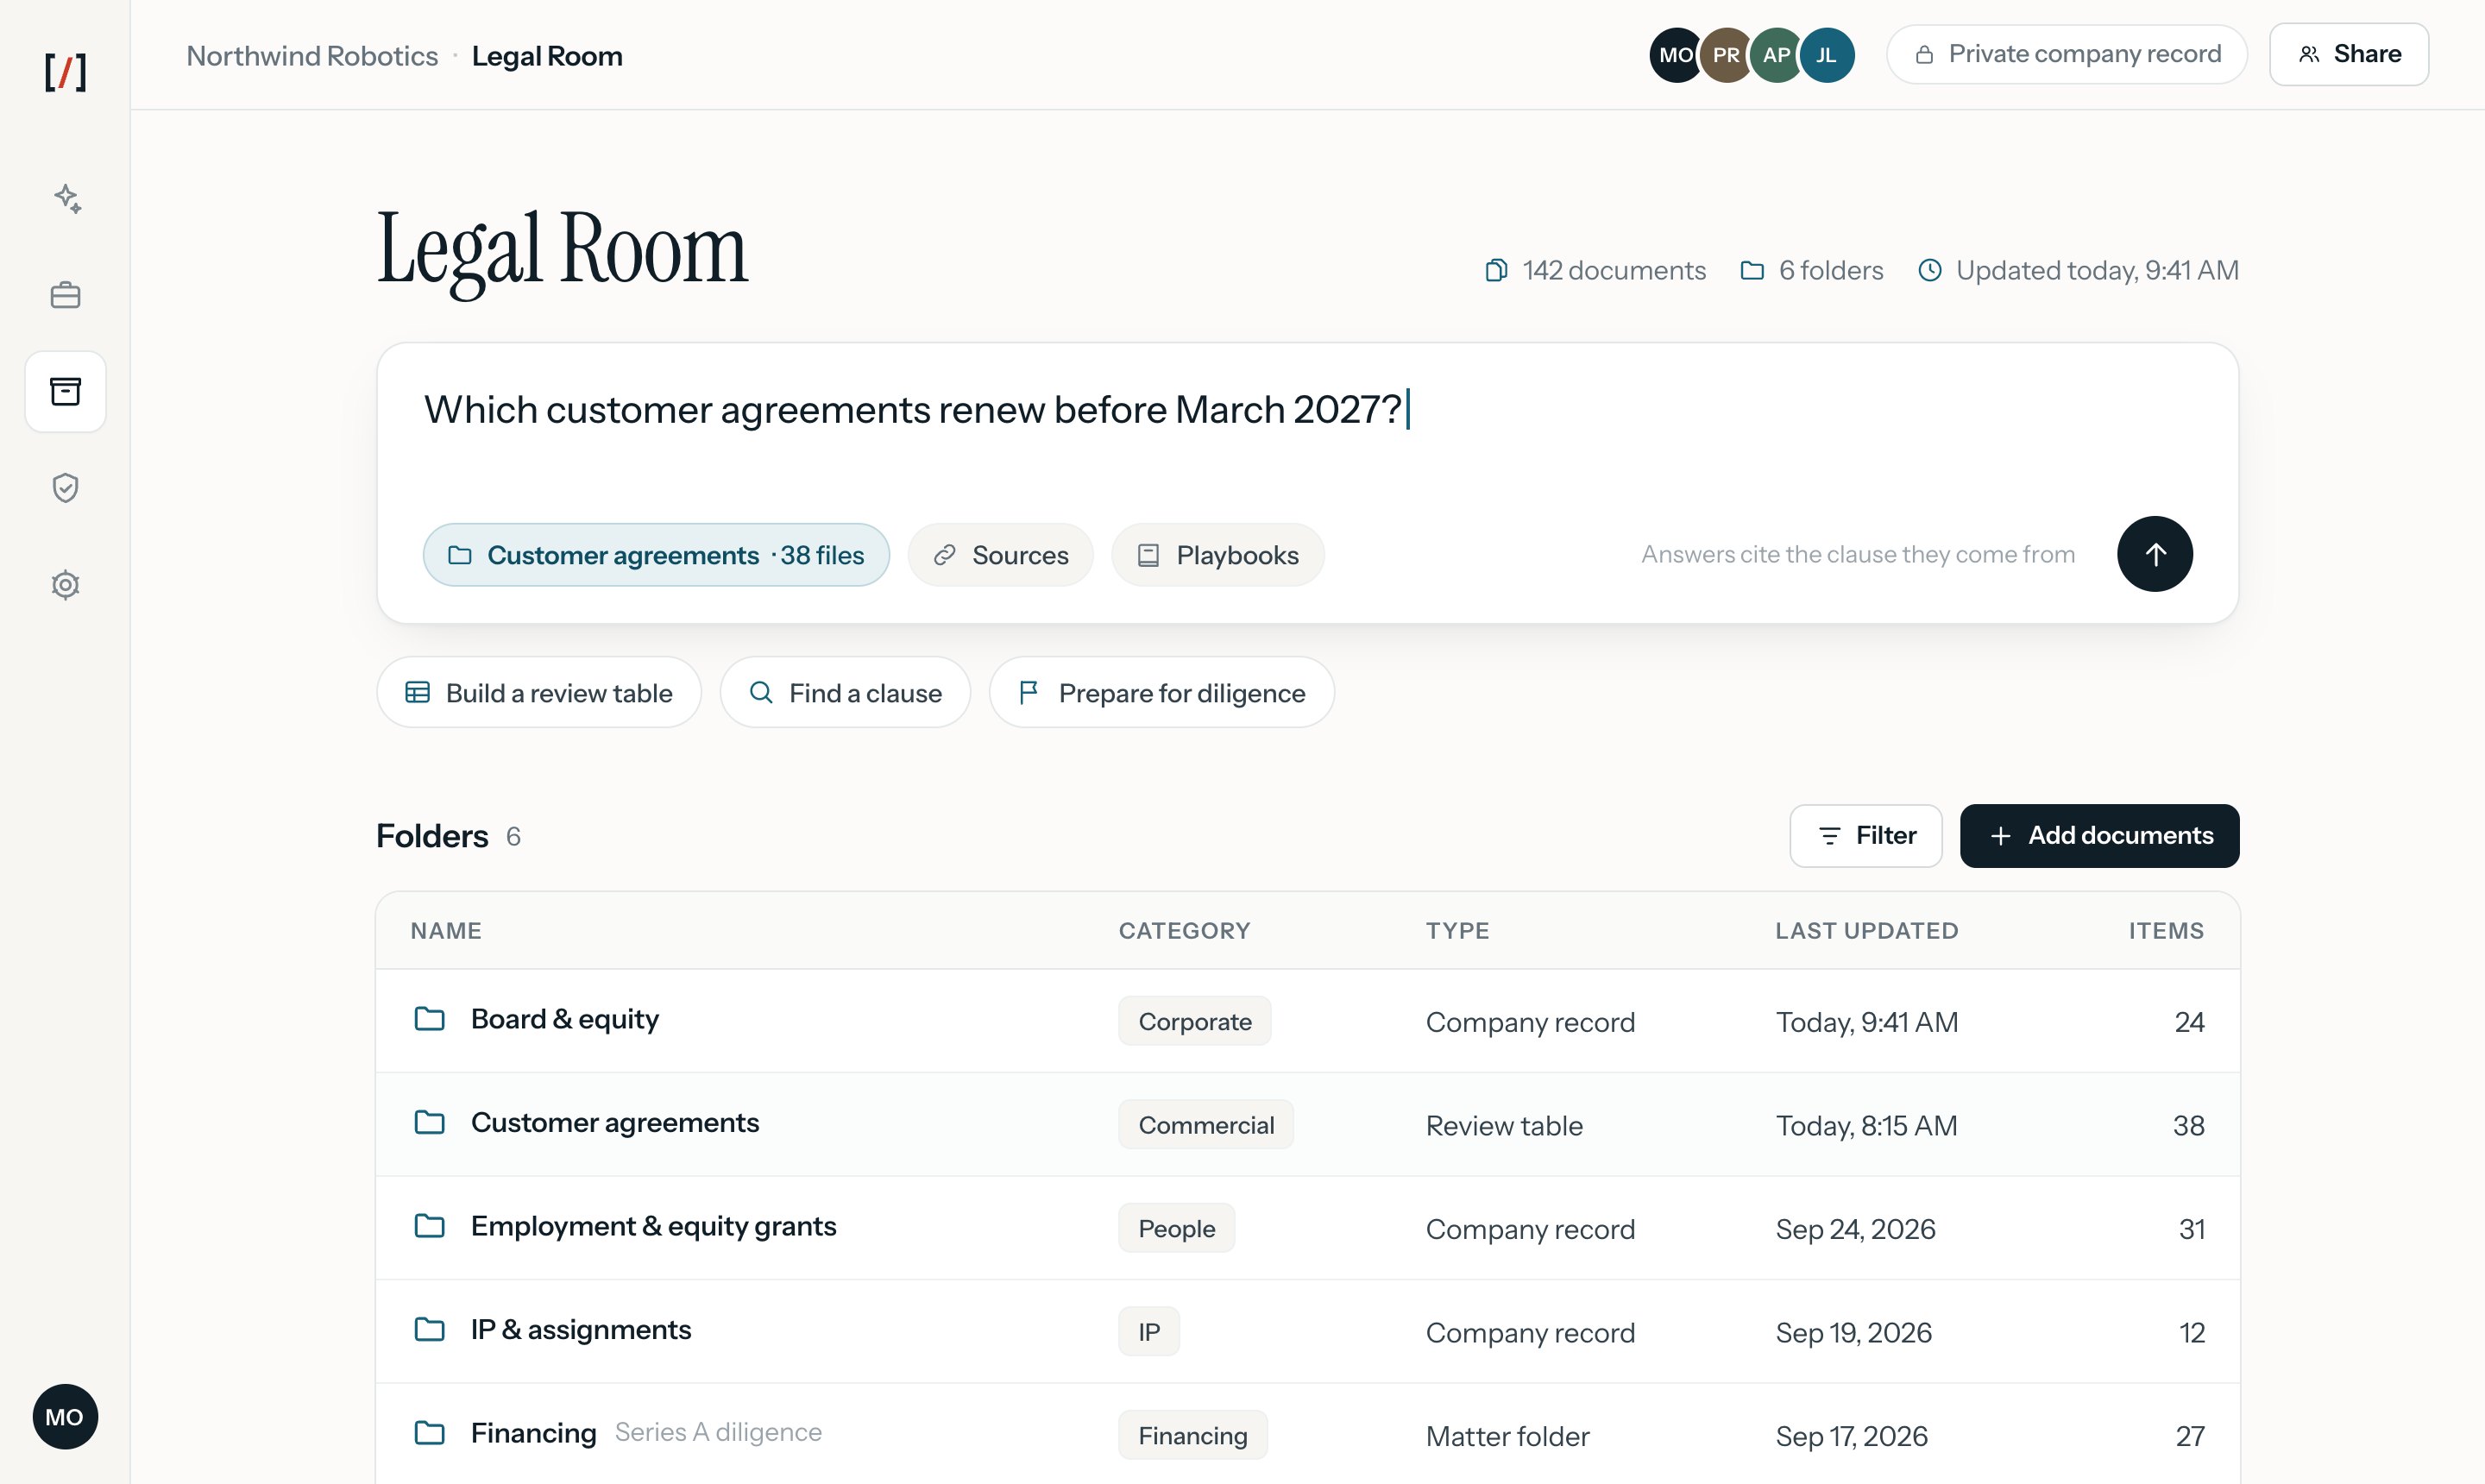Screen dimensions: 2485x1484
Task: Click the folder icon beside Board & equity
Action: (430, 1019)
